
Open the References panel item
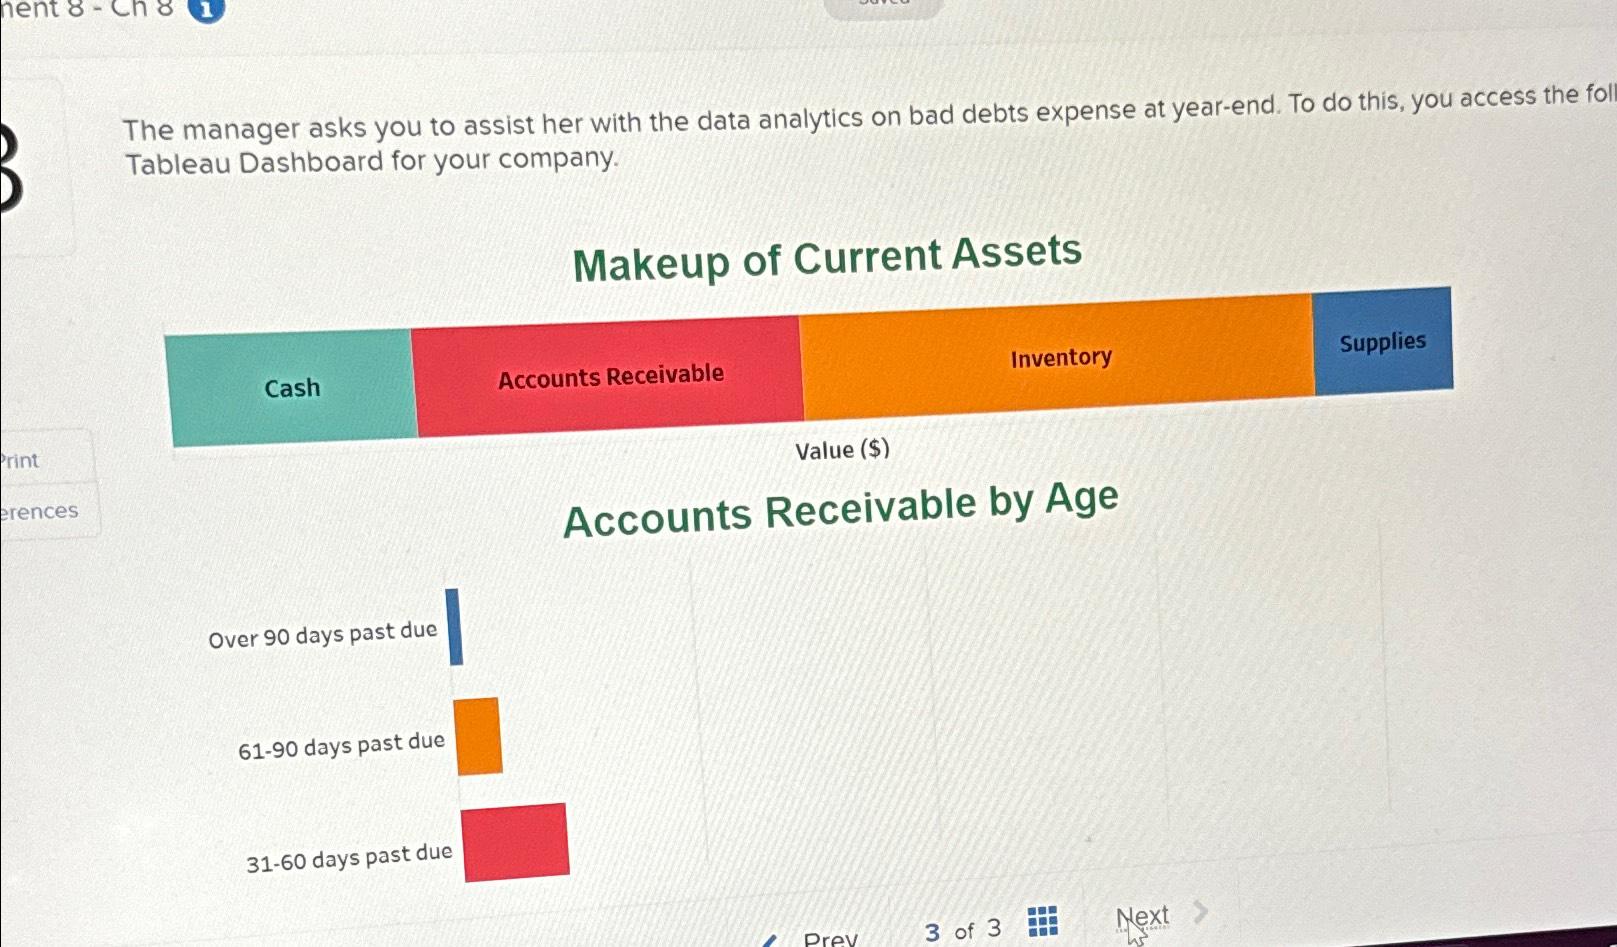(x=39, y=510)
